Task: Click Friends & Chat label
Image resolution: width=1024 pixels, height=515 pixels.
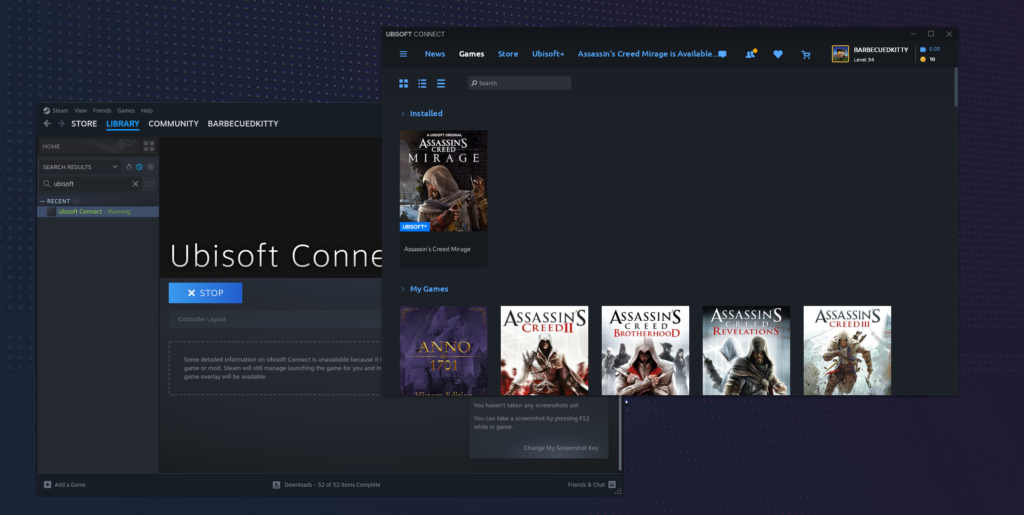Action: click(x=586, y=485)
